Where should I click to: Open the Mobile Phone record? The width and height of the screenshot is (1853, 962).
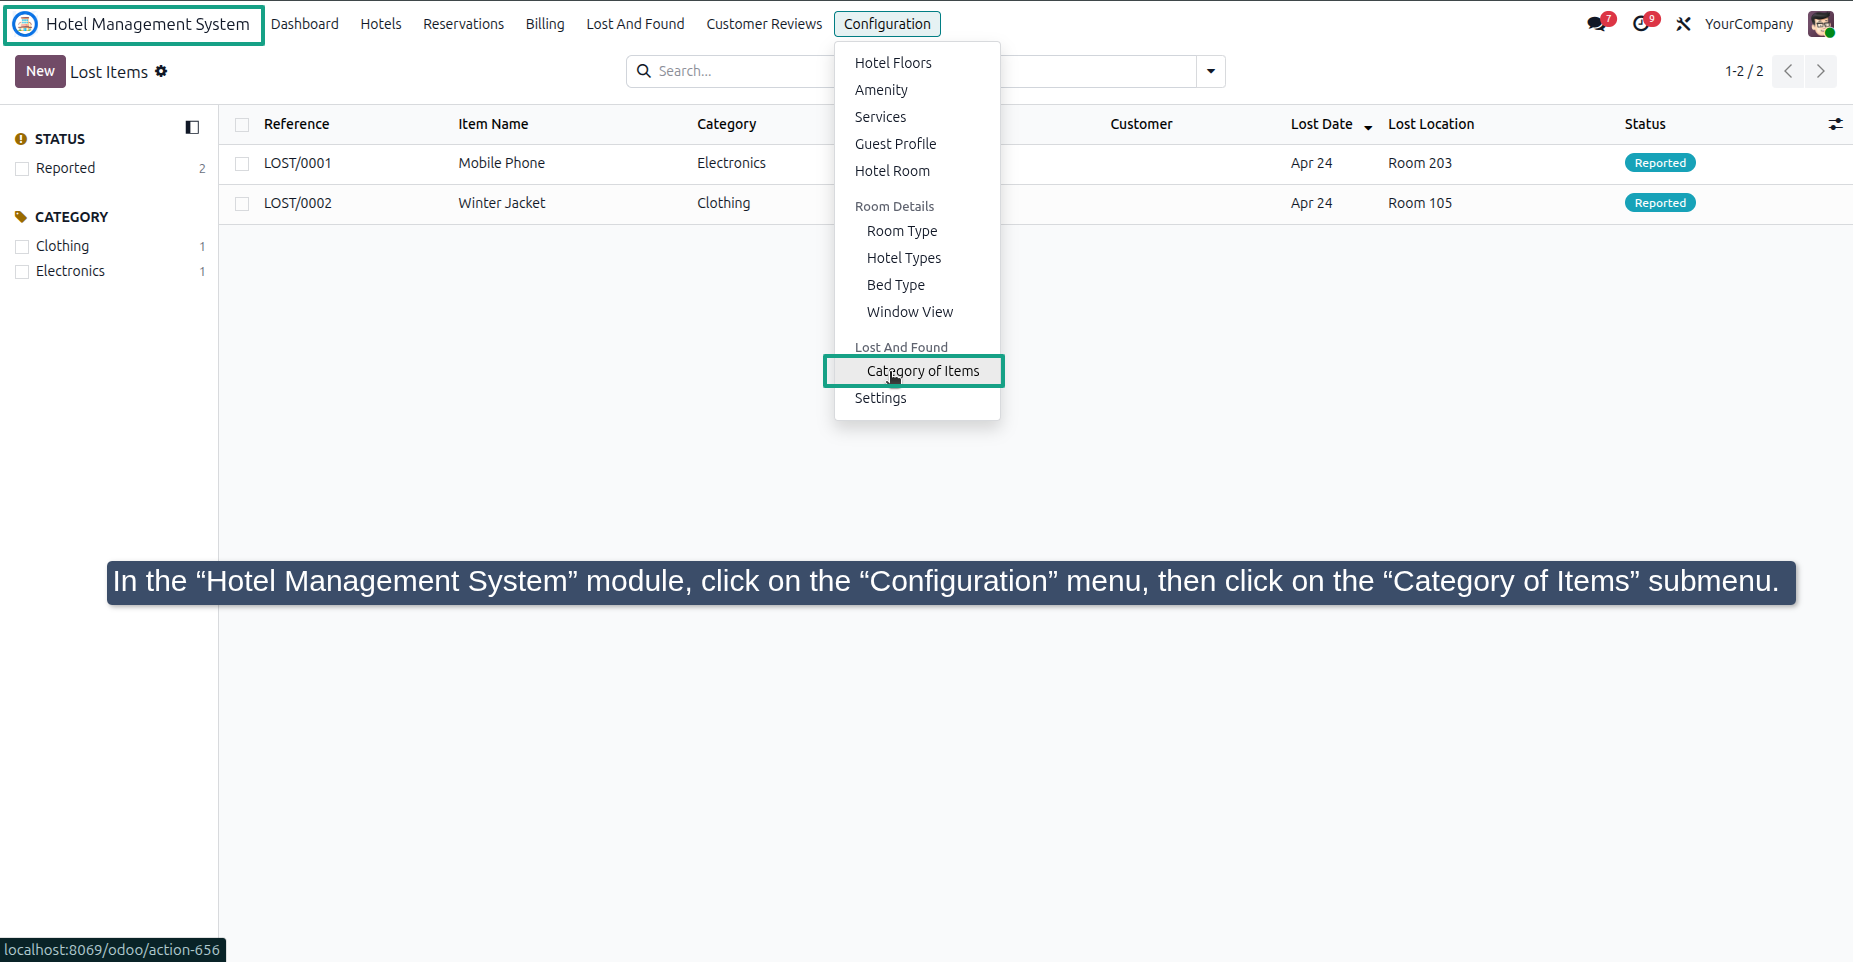(x=502, y=163)
